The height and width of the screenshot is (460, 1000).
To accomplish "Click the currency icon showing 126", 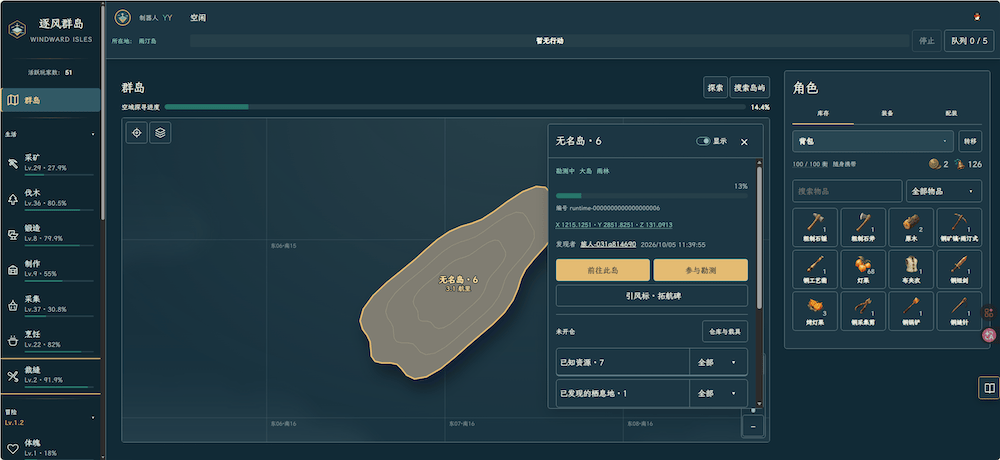I will (x=959, y=164).
